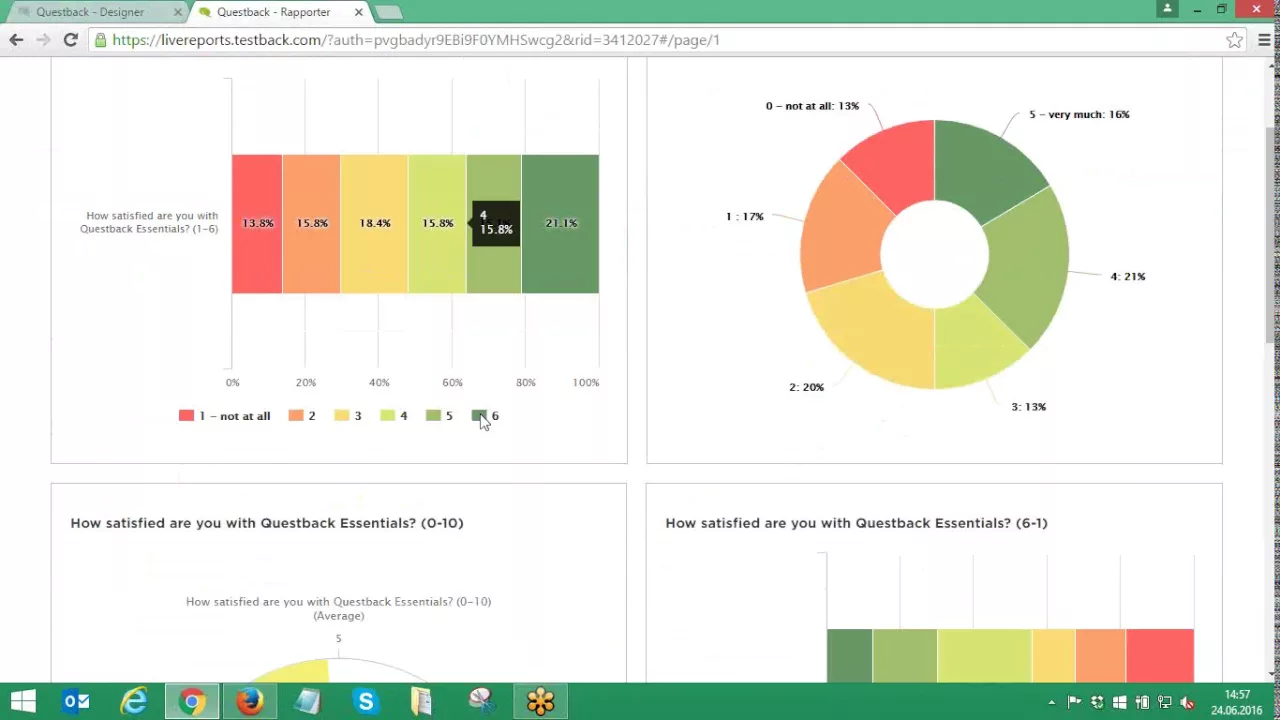This screenshot has height=720, width=1280.
Task: Show hidden system tray icons
Action: (1051, 703)
